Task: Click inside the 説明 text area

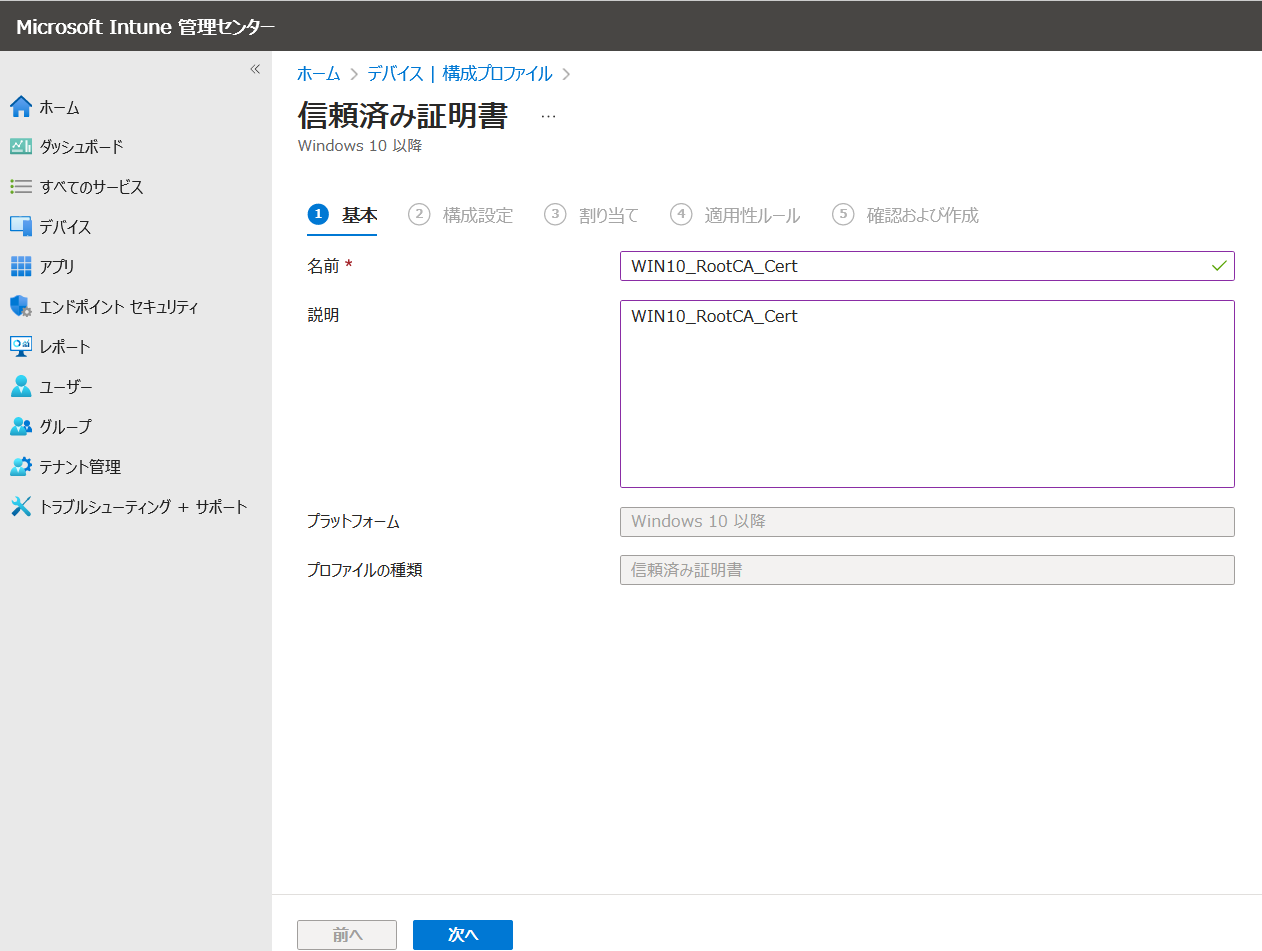Action: 927,394
